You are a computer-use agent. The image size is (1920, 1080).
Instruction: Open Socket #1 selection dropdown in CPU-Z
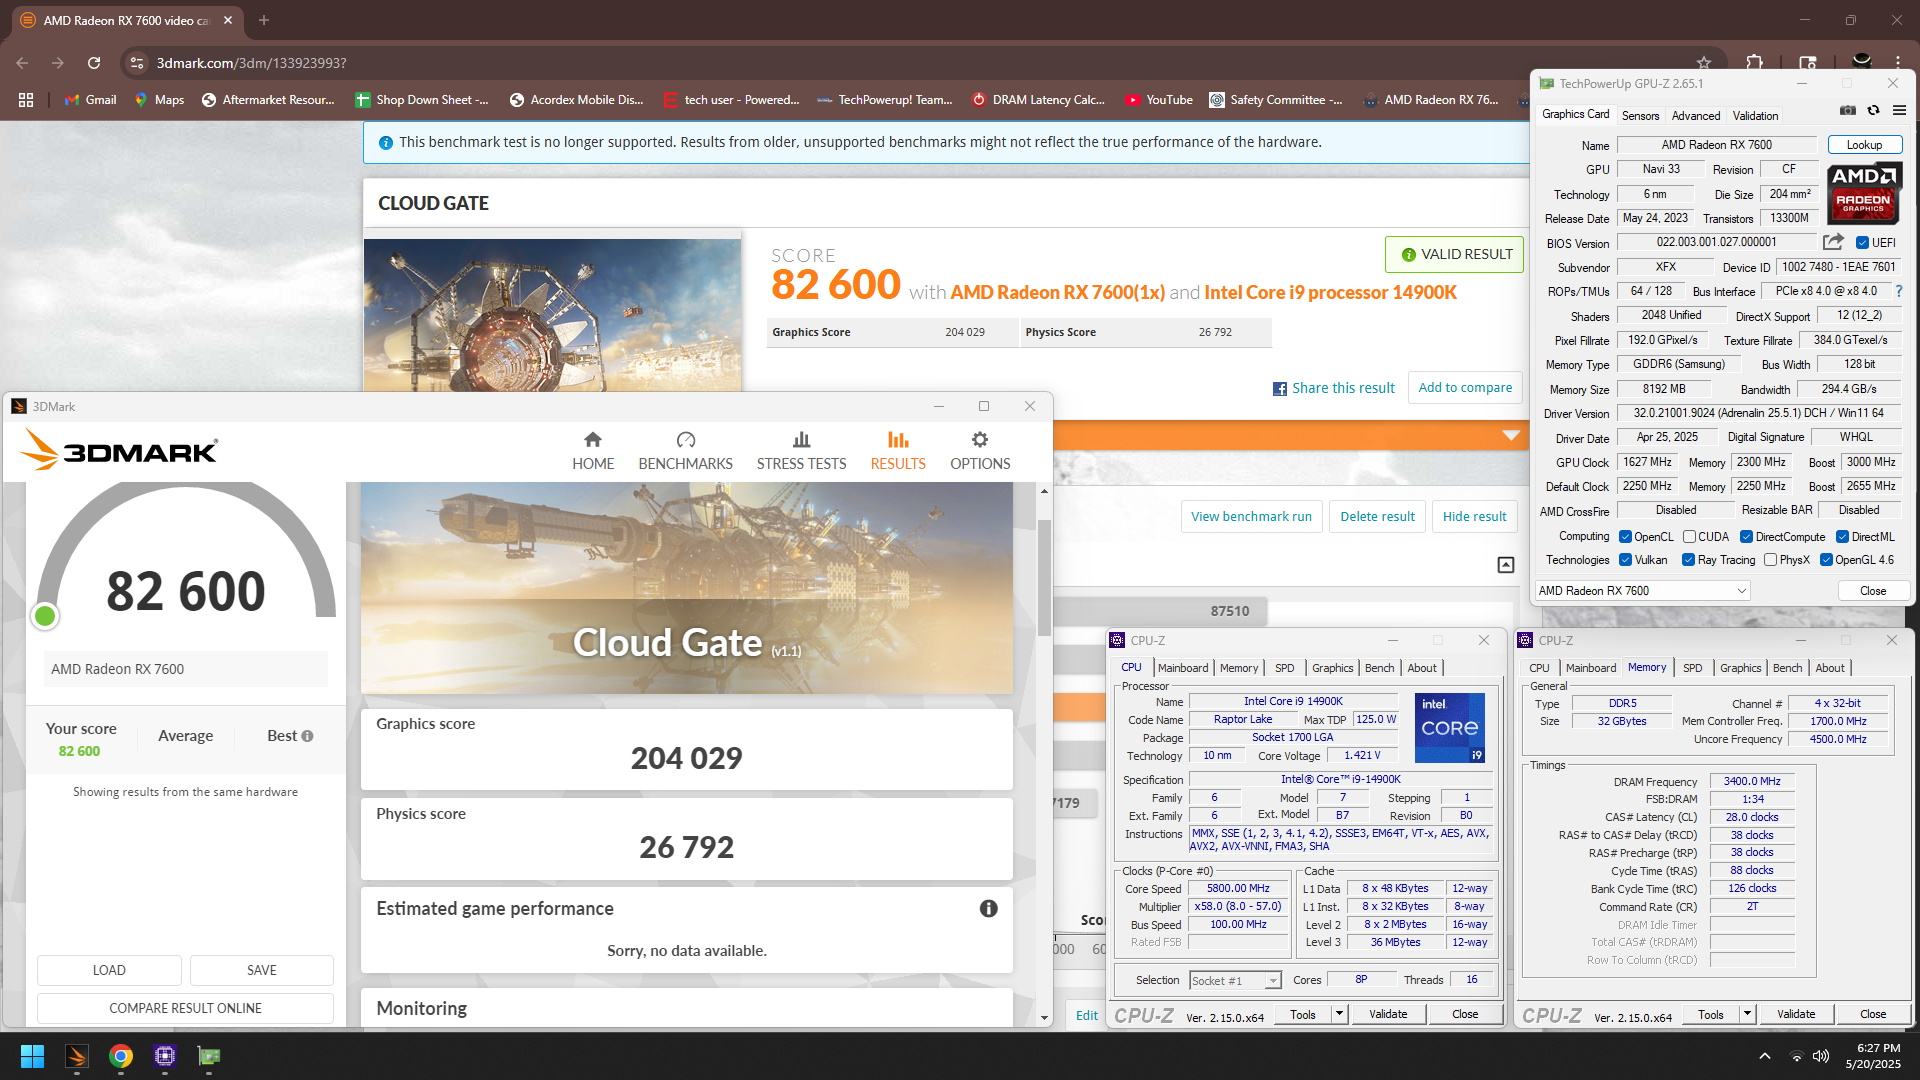[x=1235, y=981]
